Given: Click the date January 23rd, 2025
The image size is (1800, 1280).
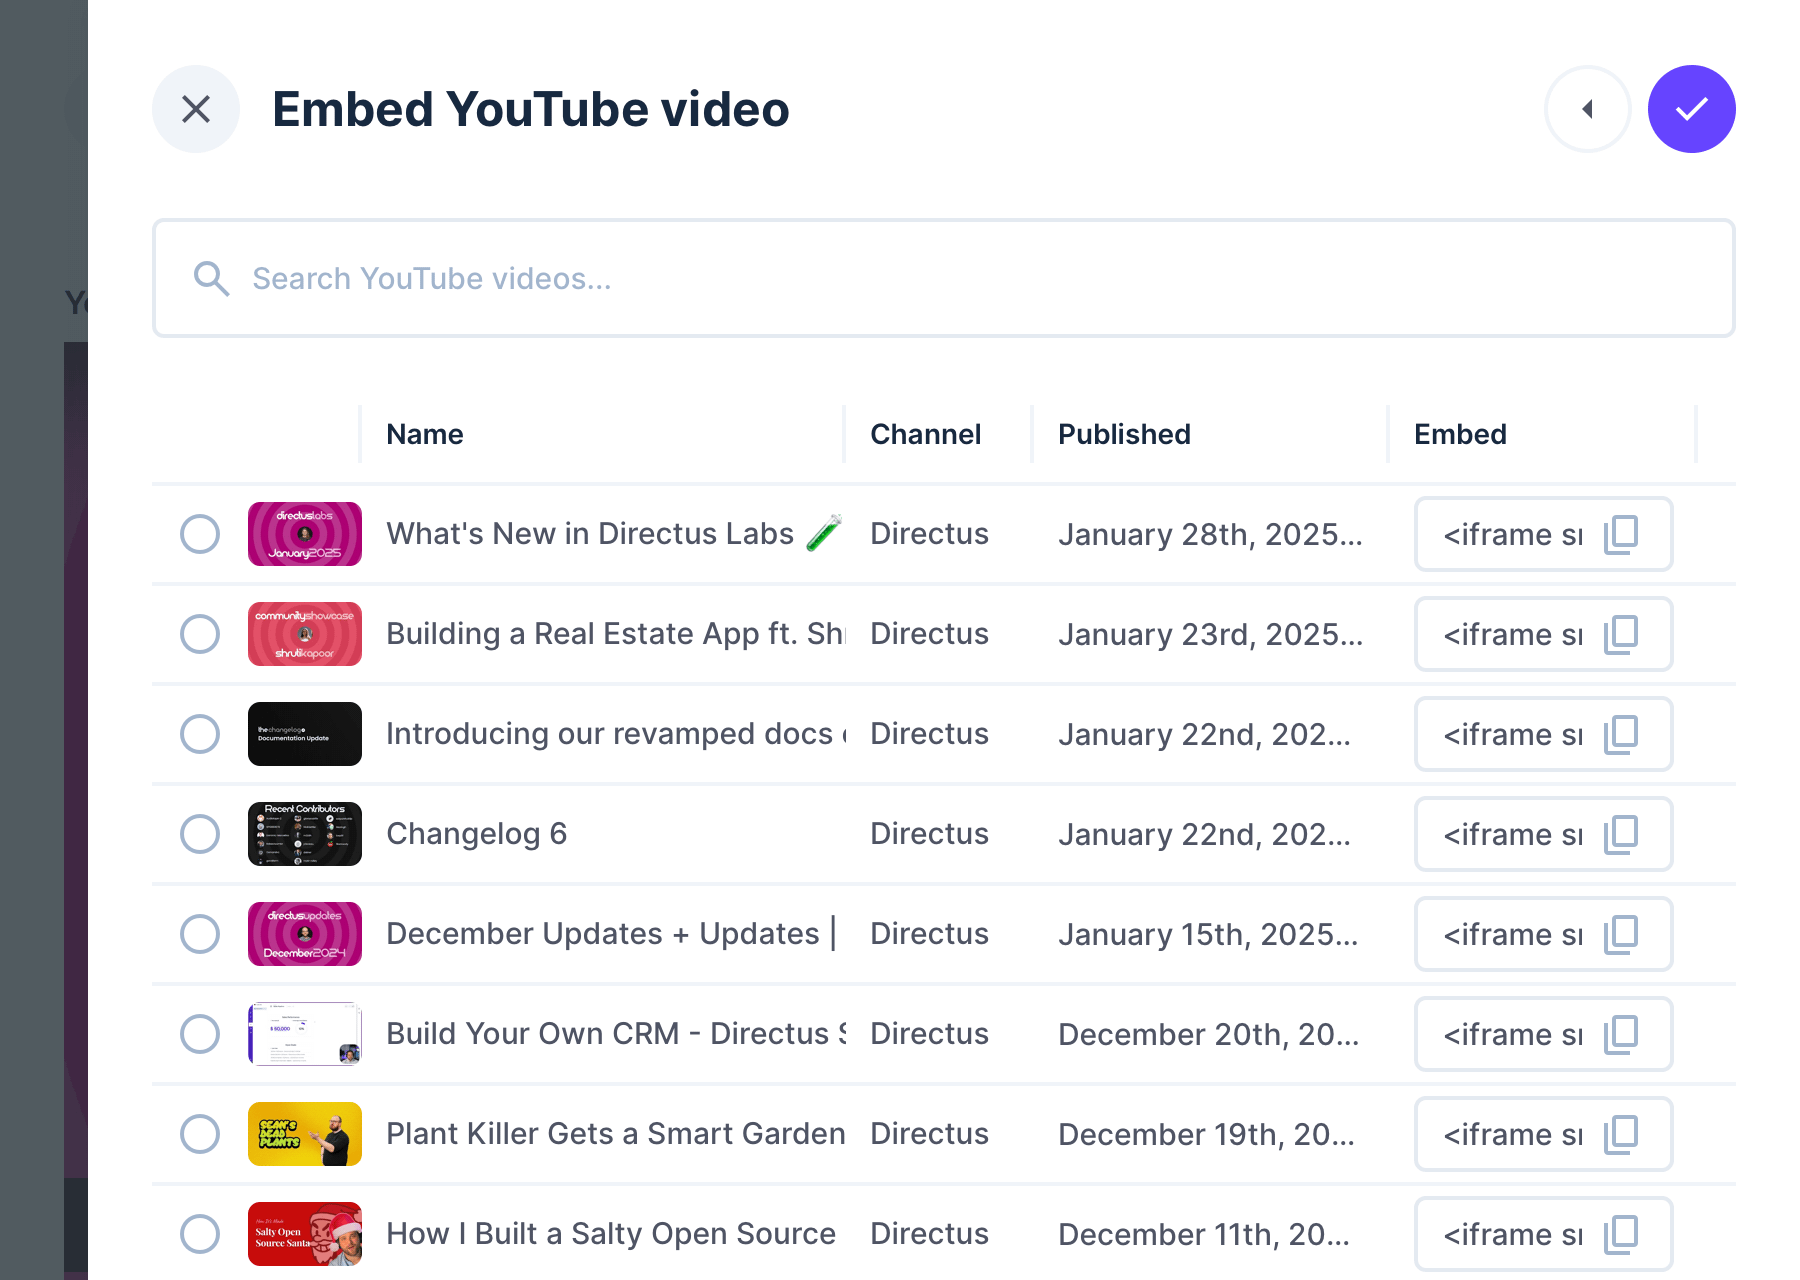Looking at the screenshot, I should point(1210,634).
